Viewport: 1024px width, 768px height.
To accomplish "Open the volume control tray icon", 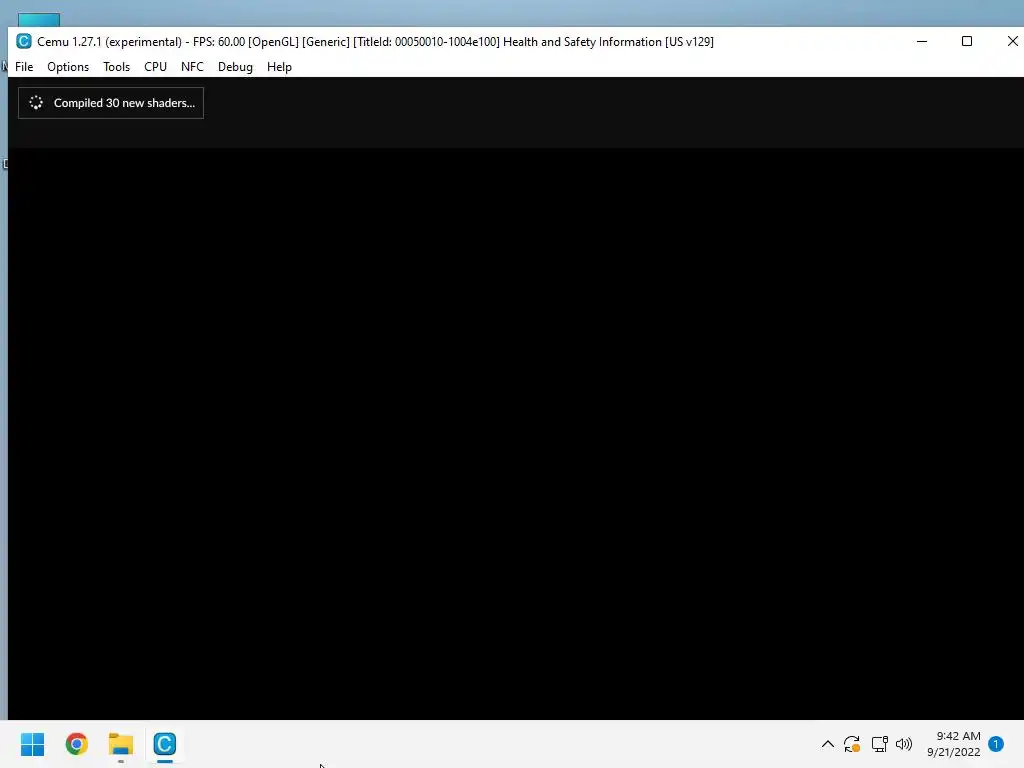I will (904, 744).
